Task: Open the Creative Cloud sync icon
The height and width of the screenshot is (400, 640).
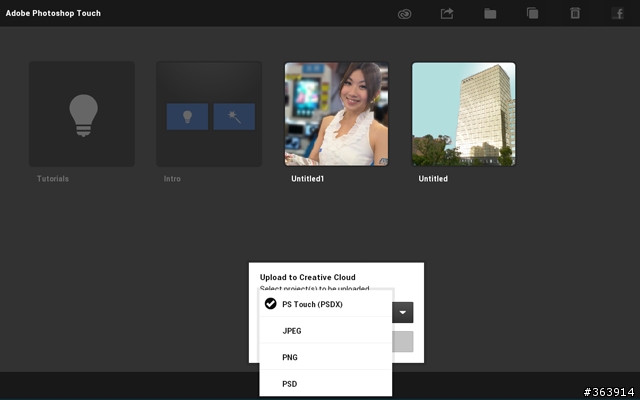Action: 404,14
